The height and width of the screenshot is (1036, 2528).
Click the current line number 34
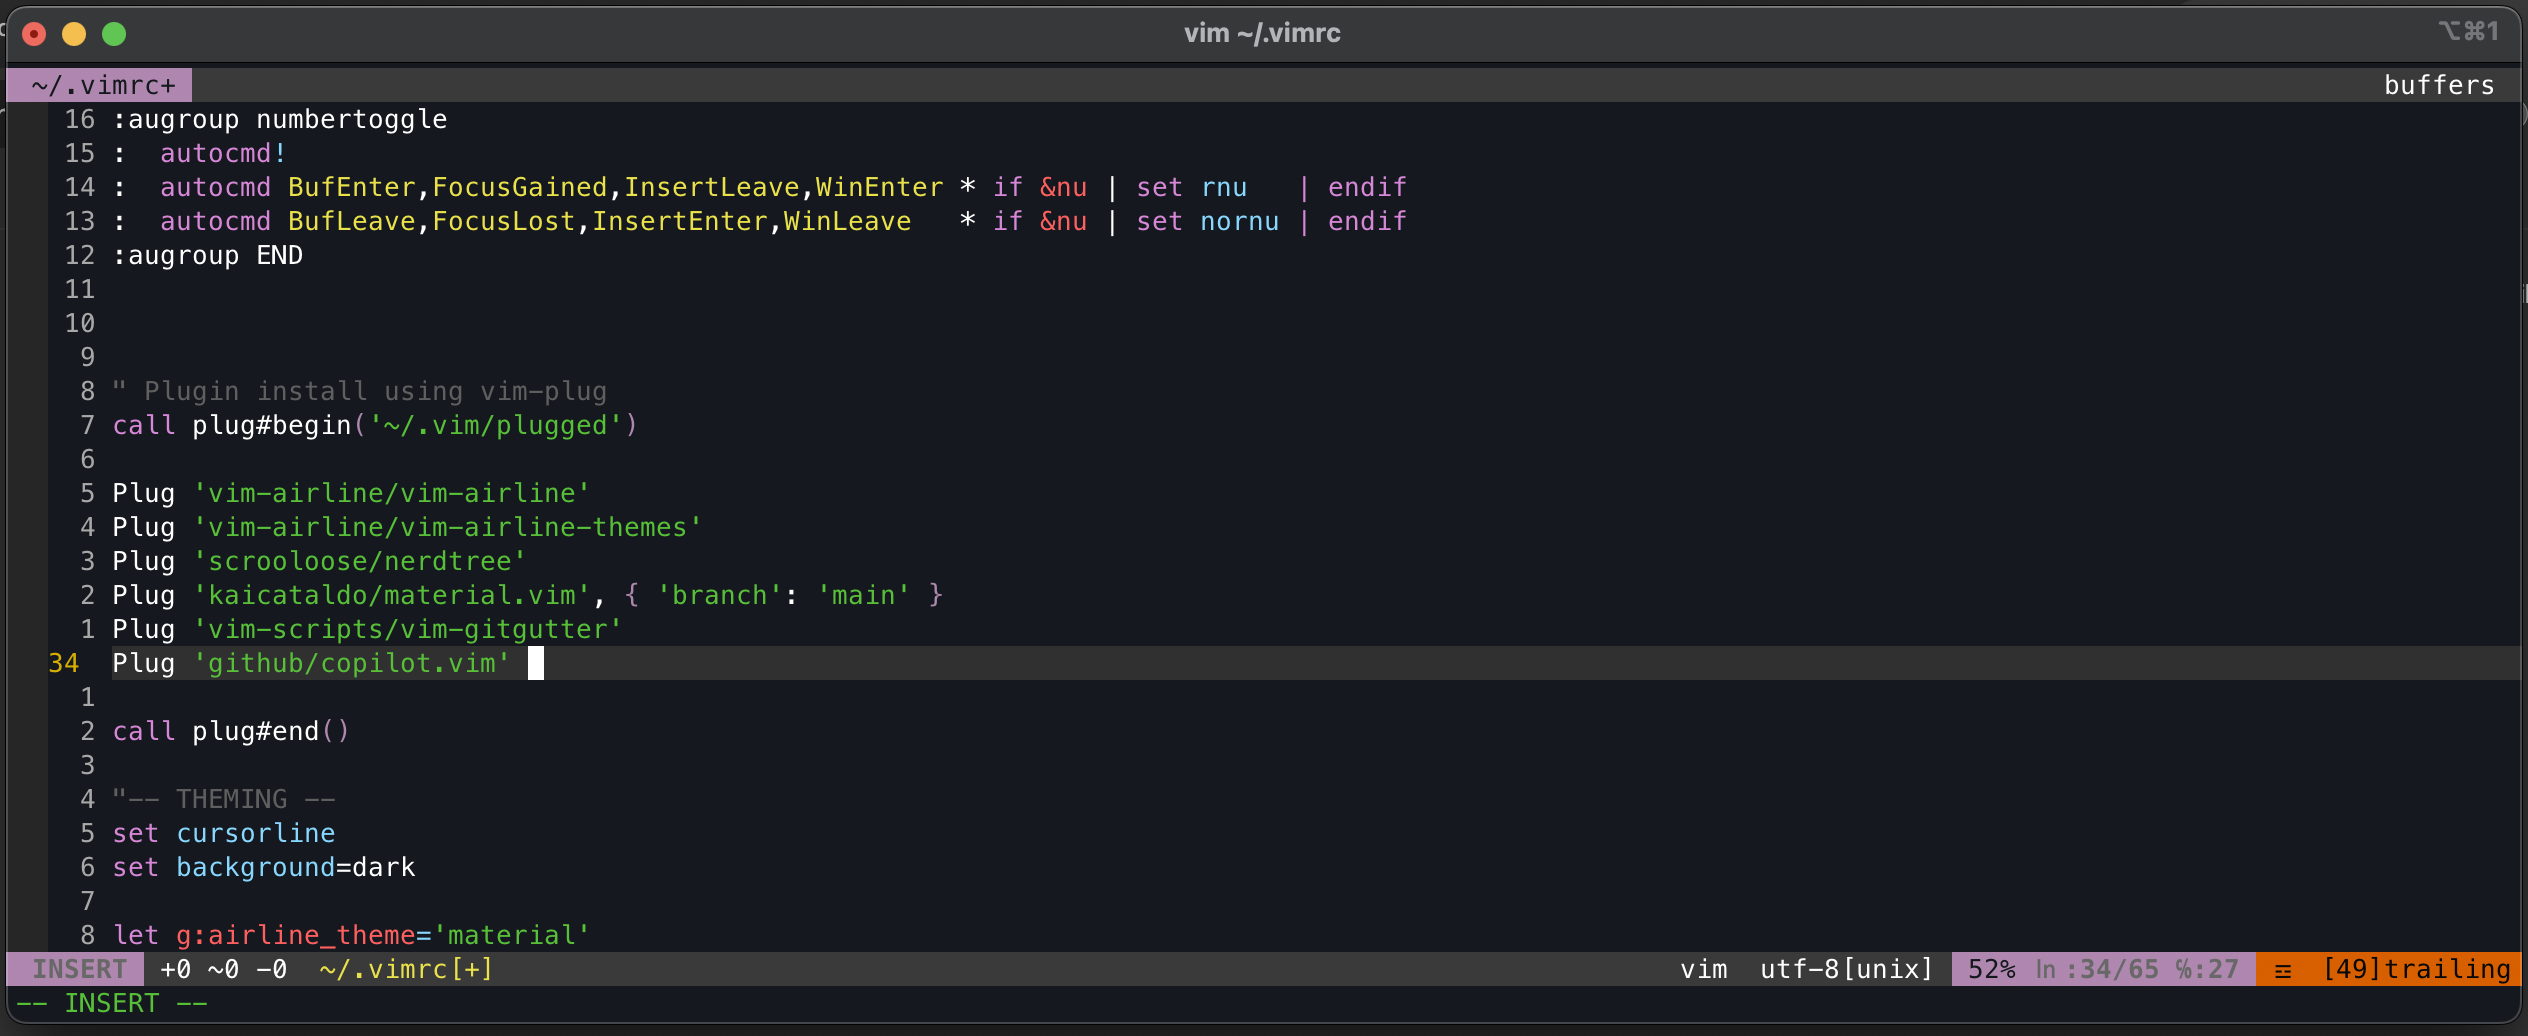[x=64, y=663]
